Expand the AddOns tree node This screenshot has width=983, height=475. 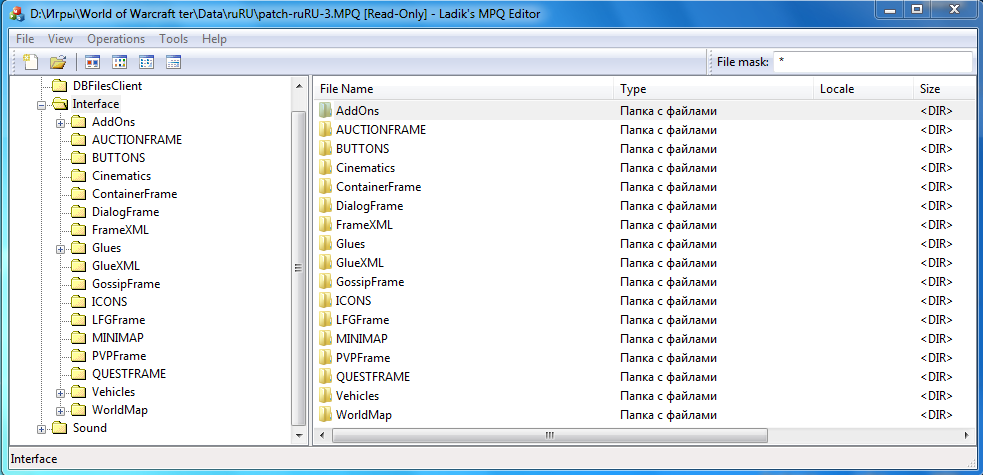point(61,123)
